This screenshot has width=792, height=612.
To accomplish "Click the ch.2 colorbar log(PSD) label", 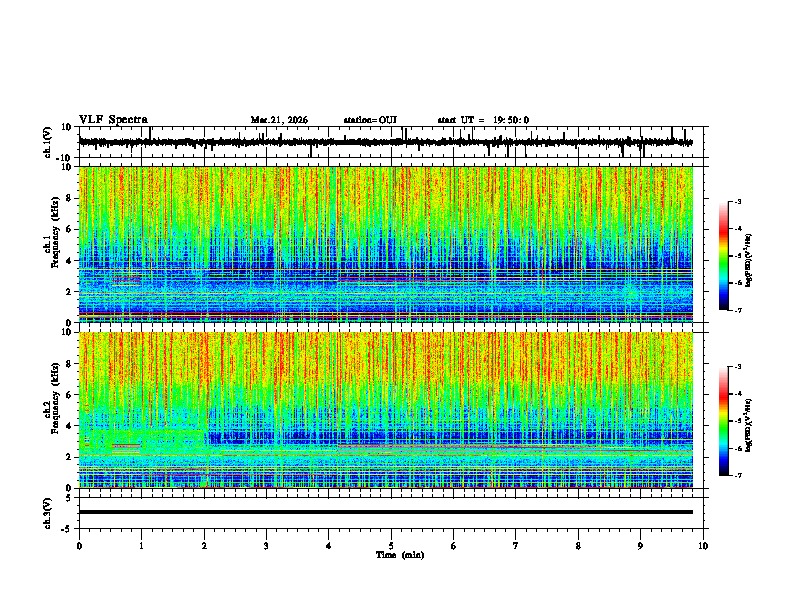I will (748, 425).
